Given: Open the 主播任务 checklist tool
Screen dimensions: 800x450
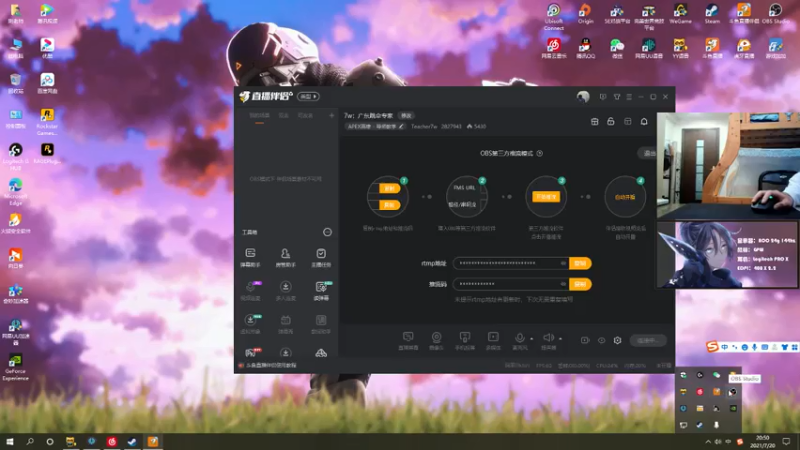Looking at the screenshot, I should [321, 257].
